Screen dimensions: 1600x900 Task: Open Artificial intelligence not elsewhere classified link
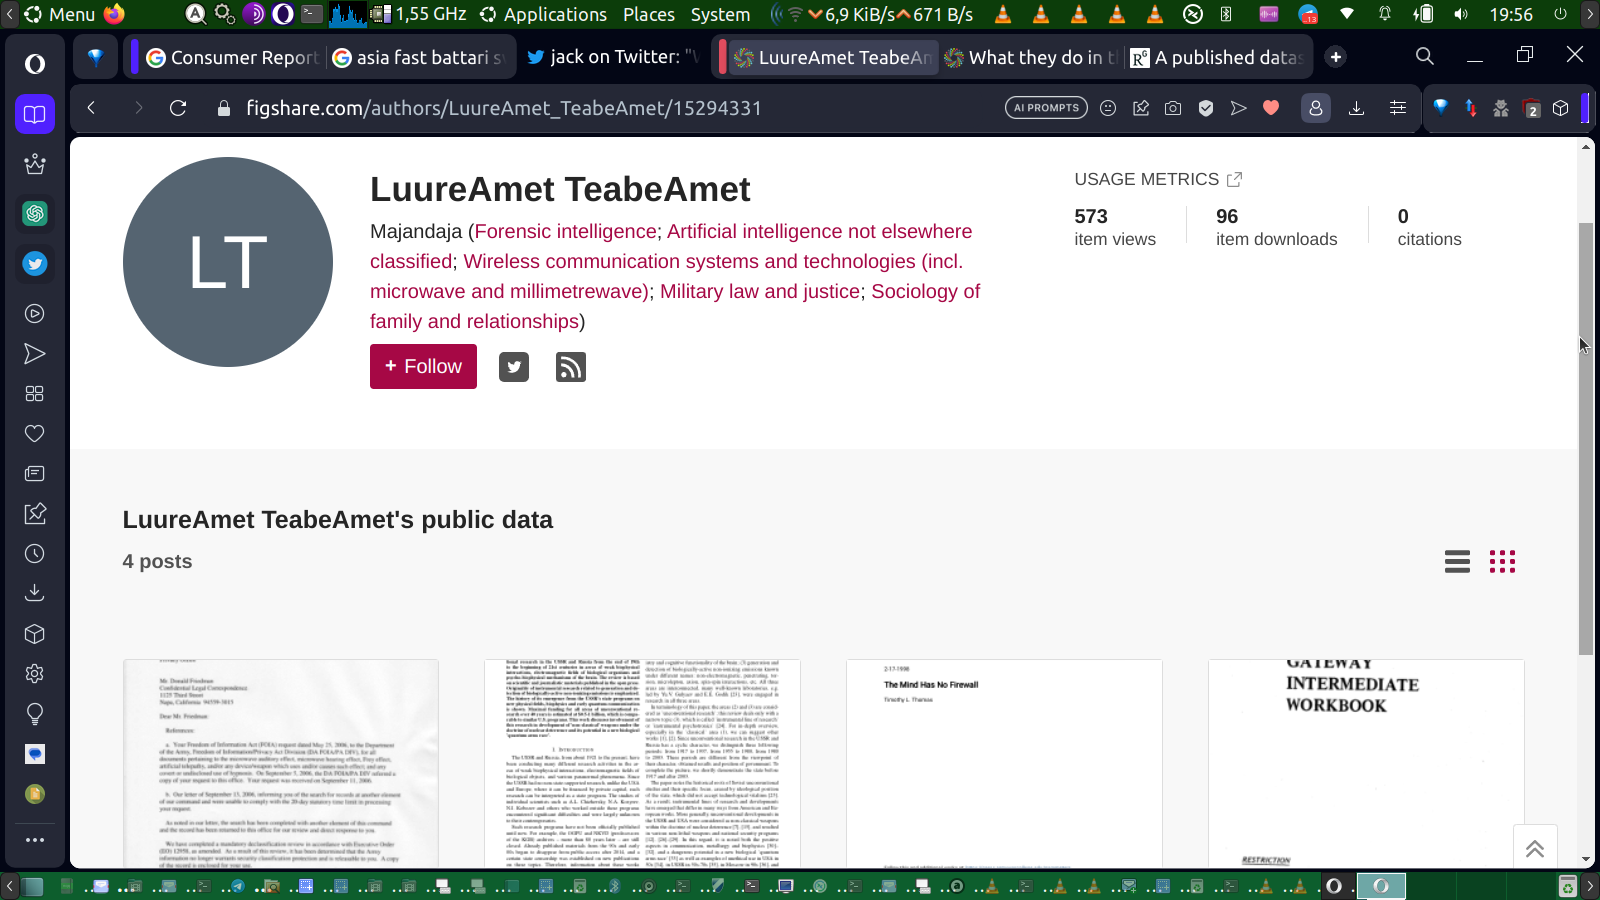pyautogui.click(x=671, y=246)
